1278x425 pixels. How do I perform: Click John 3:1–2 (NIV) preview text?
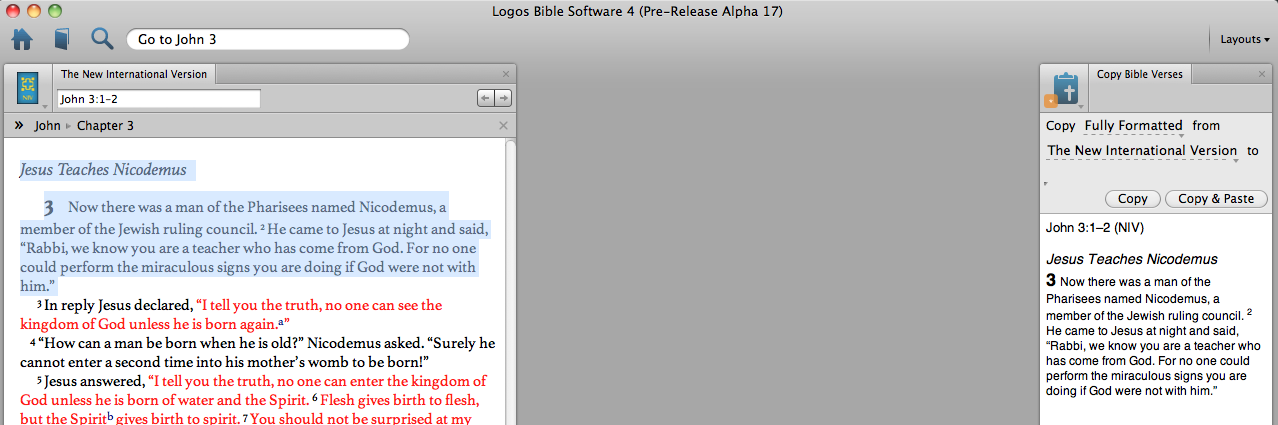coord(1095,228)
